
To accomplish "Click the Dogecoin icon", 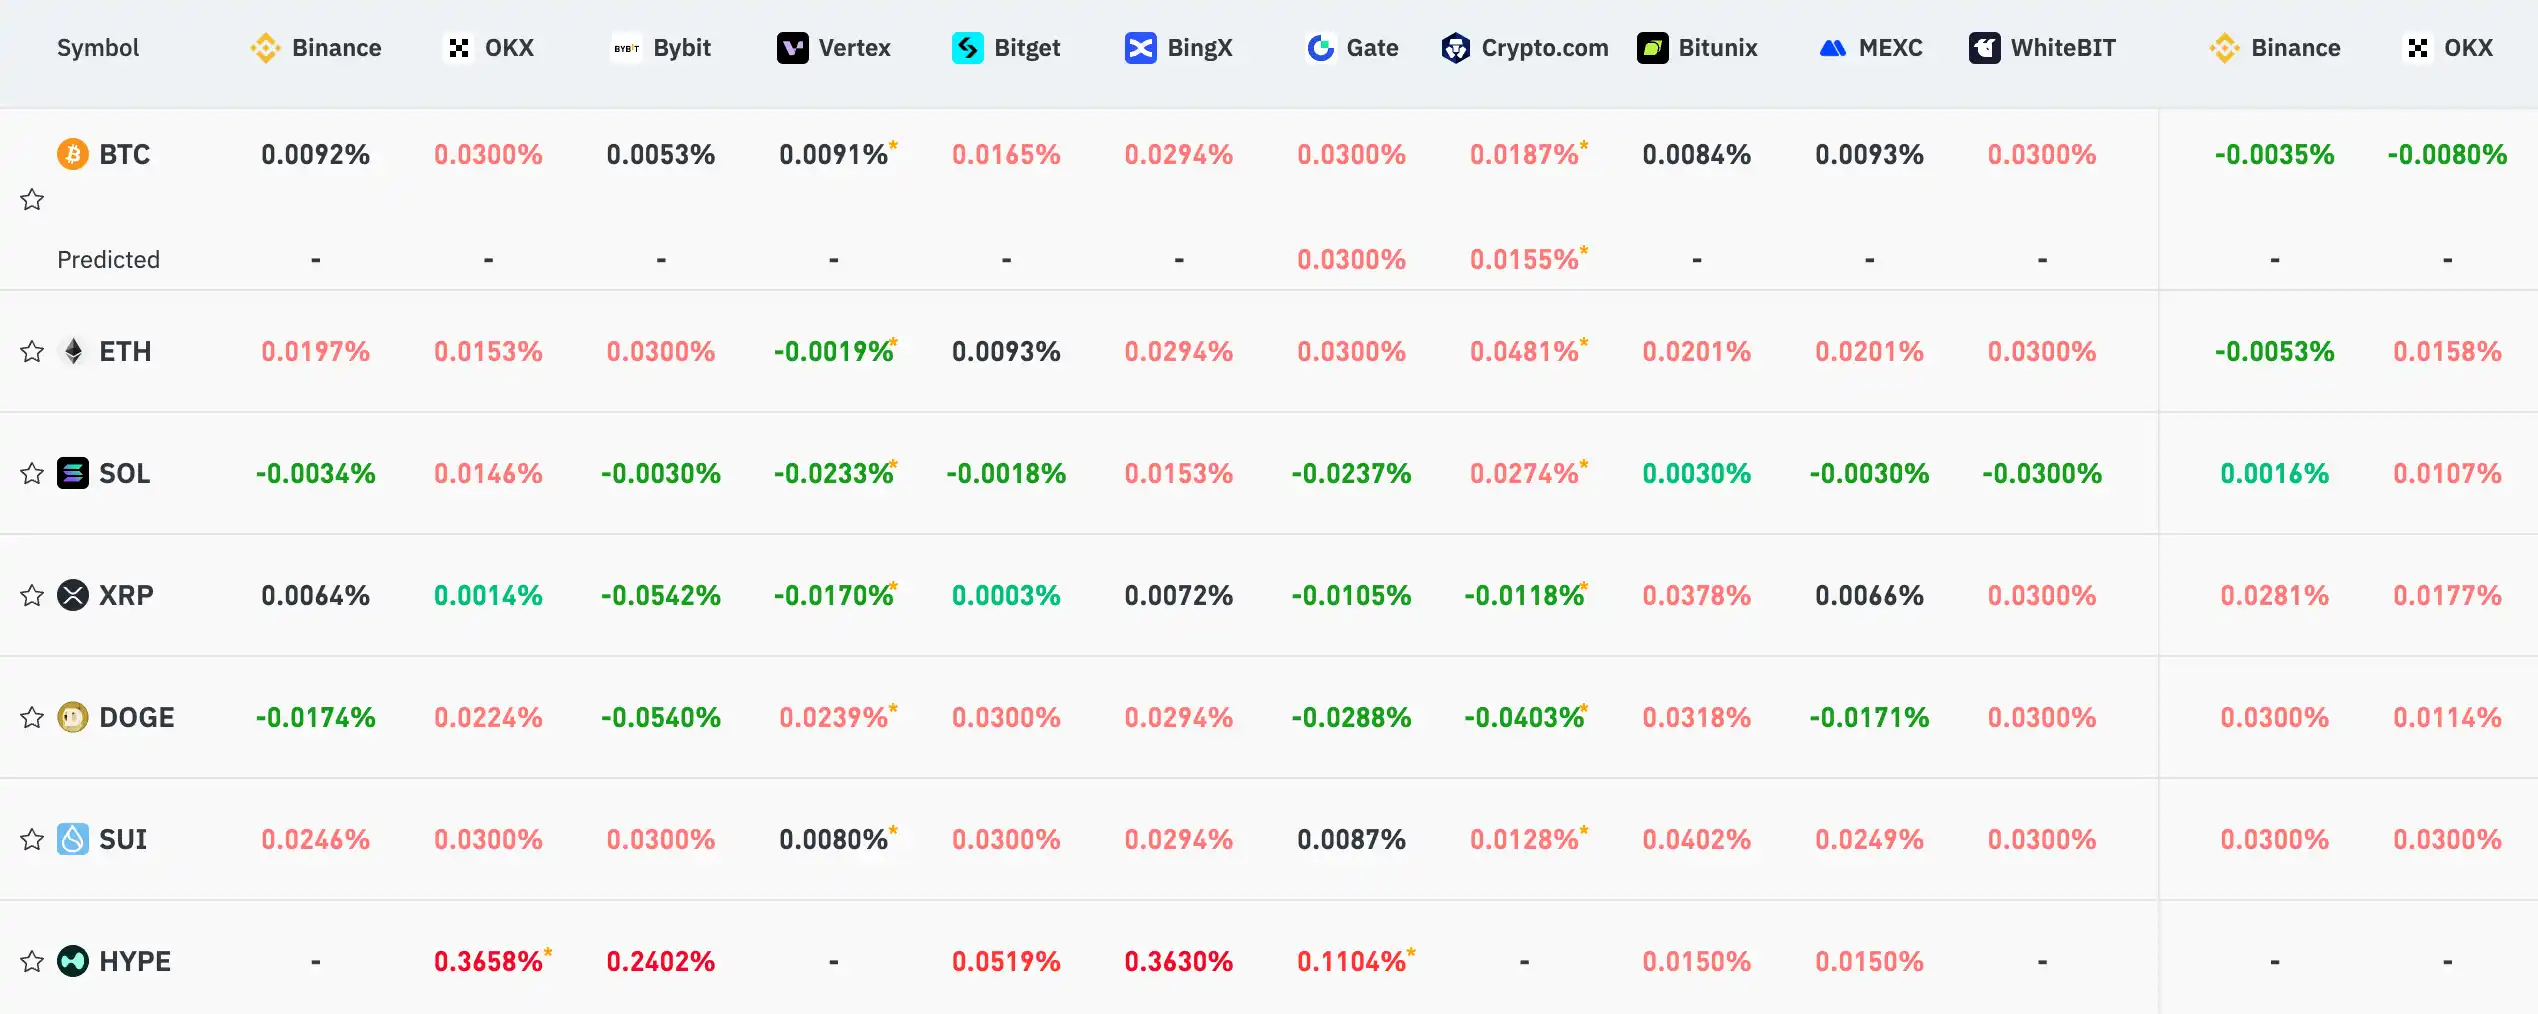I will point(73,717).
